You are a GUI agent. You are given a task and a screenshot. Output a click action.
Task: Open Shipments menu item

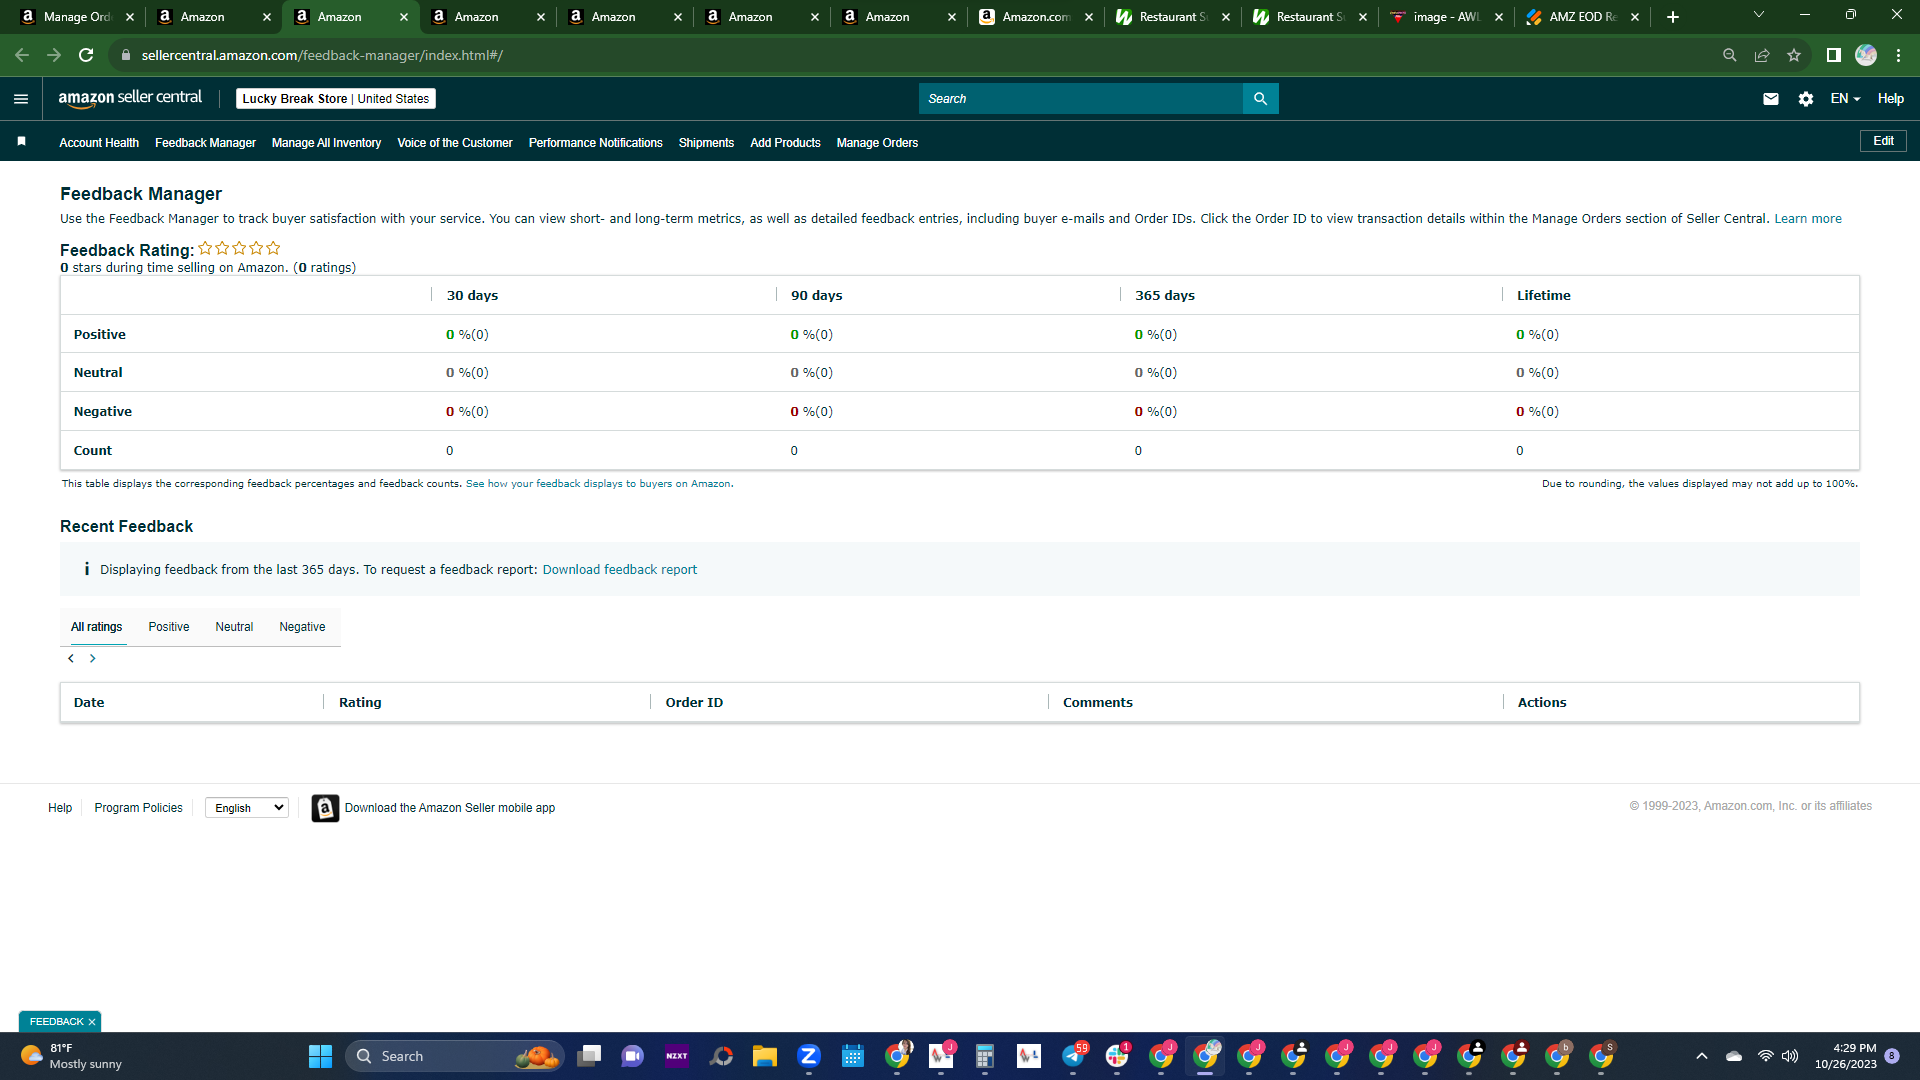[706, 143]
